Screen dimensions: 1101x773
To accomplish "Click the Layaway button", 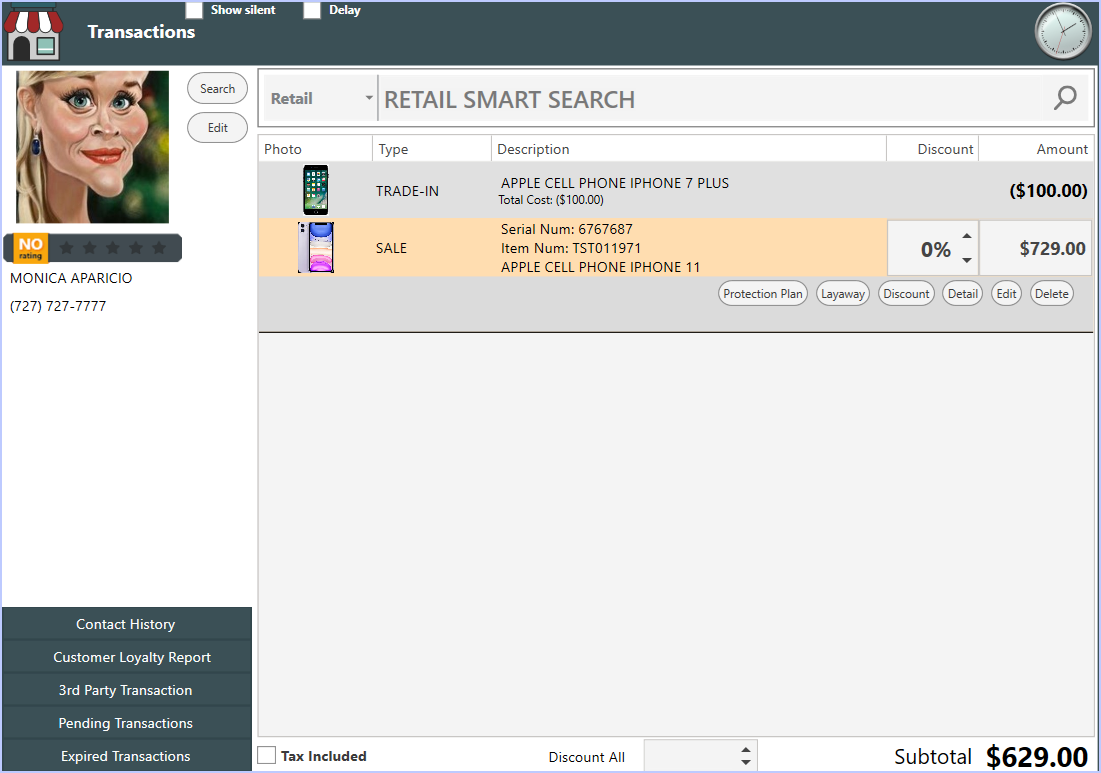I will click(x=843, y=293).
